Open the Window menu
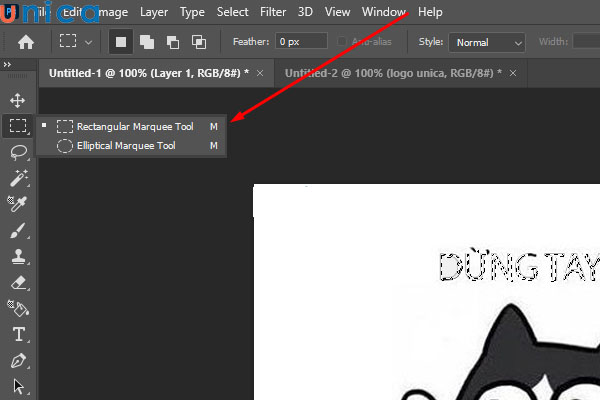Image resolution: width=600 pixels, height=400 pixels. coord(384,12)
